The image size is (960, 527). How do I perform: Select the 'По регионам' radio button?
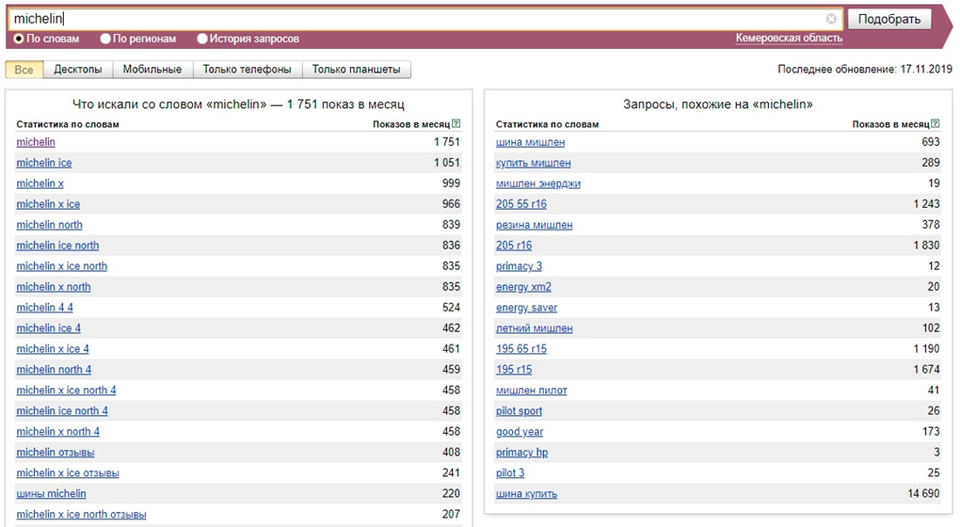105,39
